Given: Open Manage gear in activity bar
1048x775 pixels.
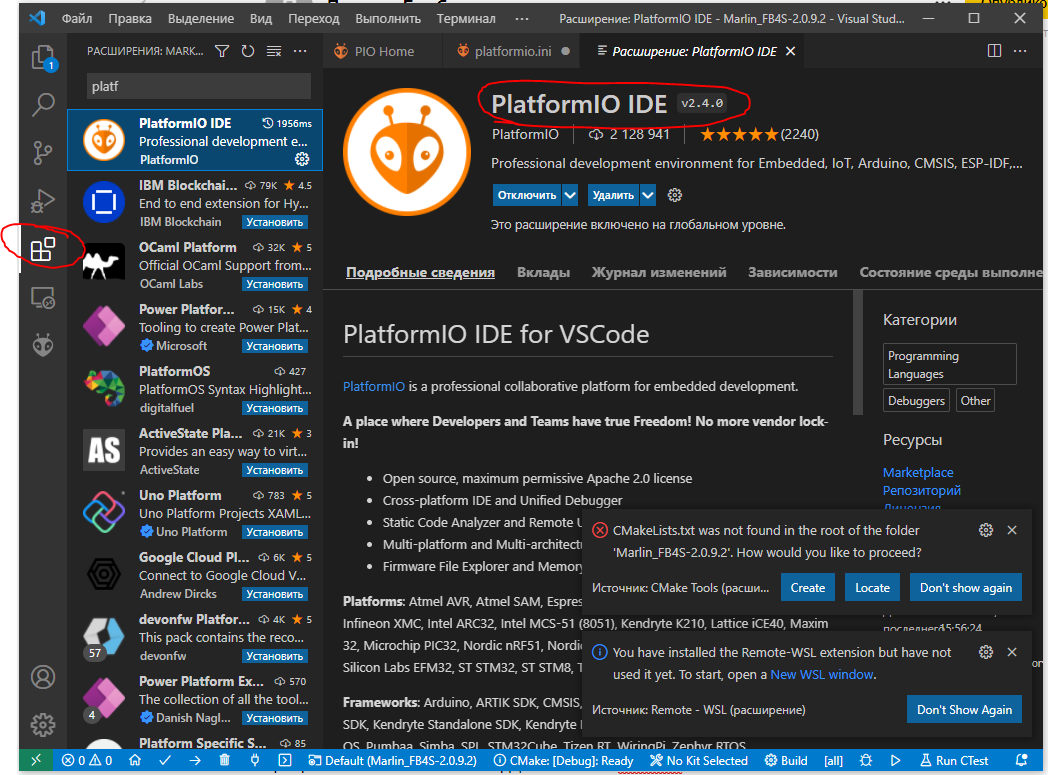Looking at the screenshot, I should pyautogui.click(x=43, y=724).
